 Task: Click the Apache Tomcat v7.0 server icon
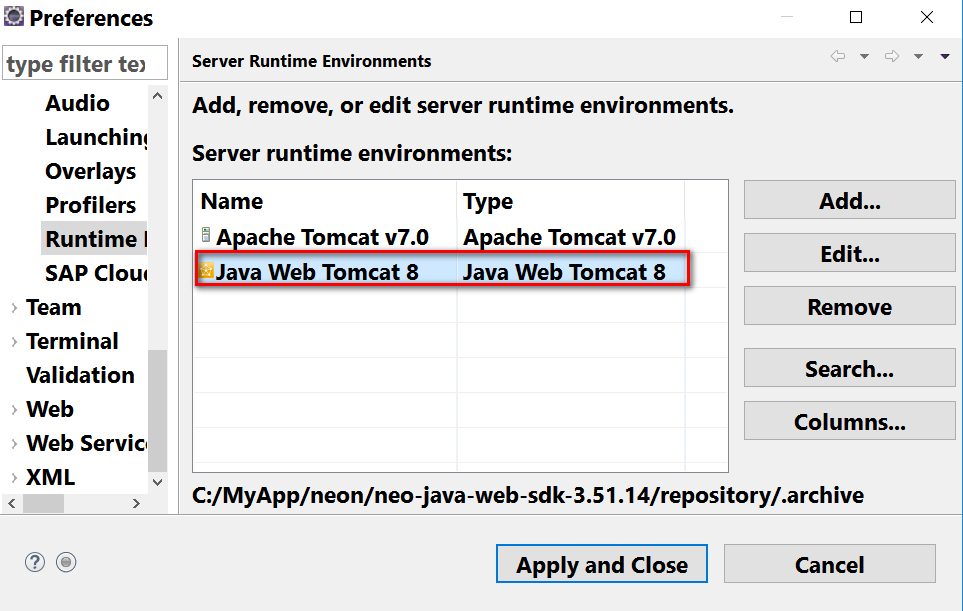[x=206, y=237]
